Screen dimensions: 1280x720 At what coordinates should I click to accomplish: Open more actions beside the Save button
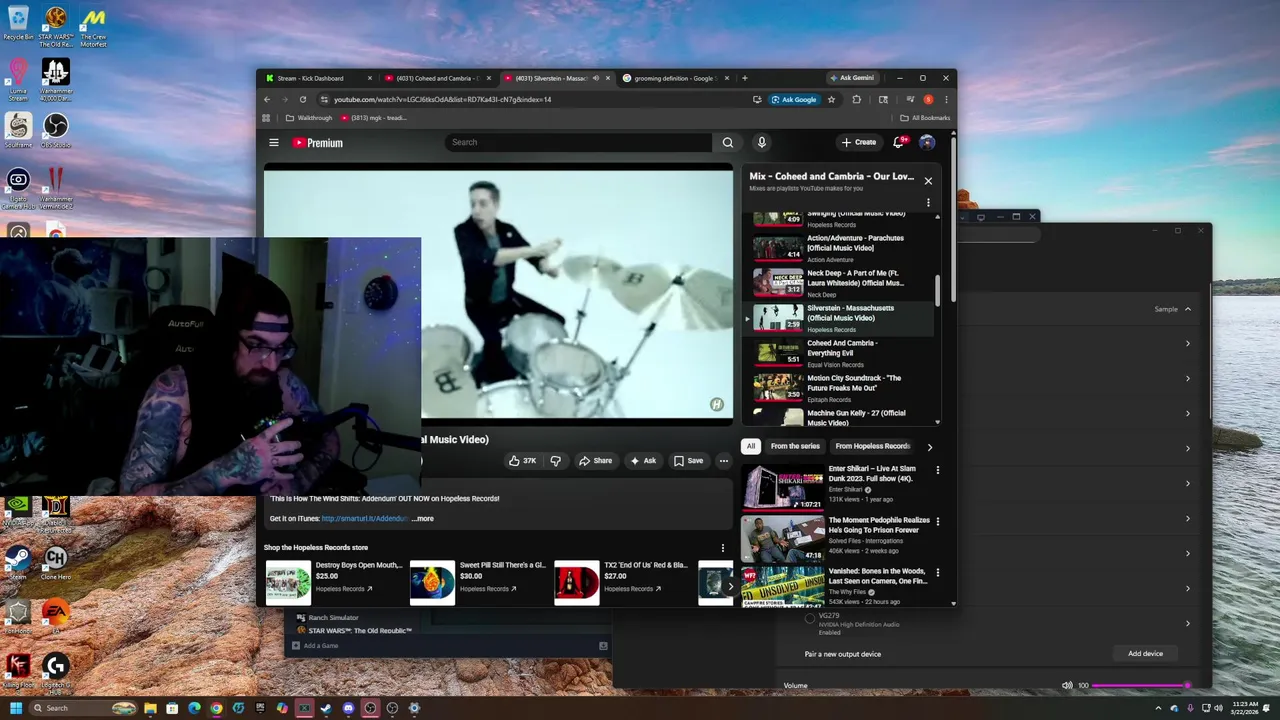coord(723,461)
